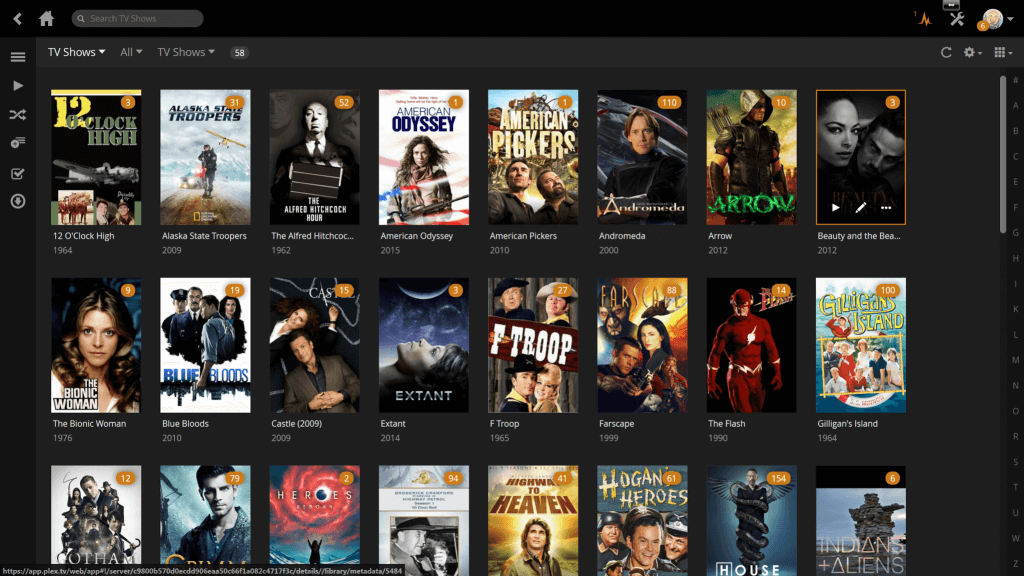This screenshot has height=576, width=1024.
Task: Open the Indians + Aliens poster
Action: [861, 520]
